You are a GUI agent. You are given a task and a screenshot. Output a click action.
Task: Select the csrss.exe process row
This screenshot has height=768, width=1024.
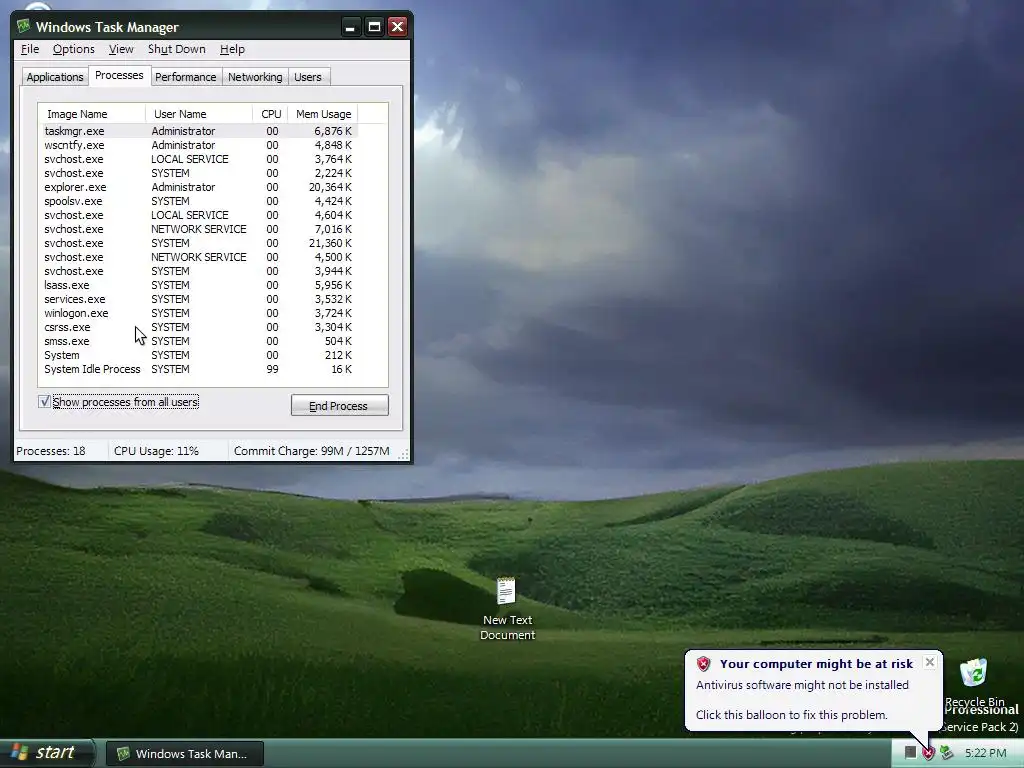point(199,327)
